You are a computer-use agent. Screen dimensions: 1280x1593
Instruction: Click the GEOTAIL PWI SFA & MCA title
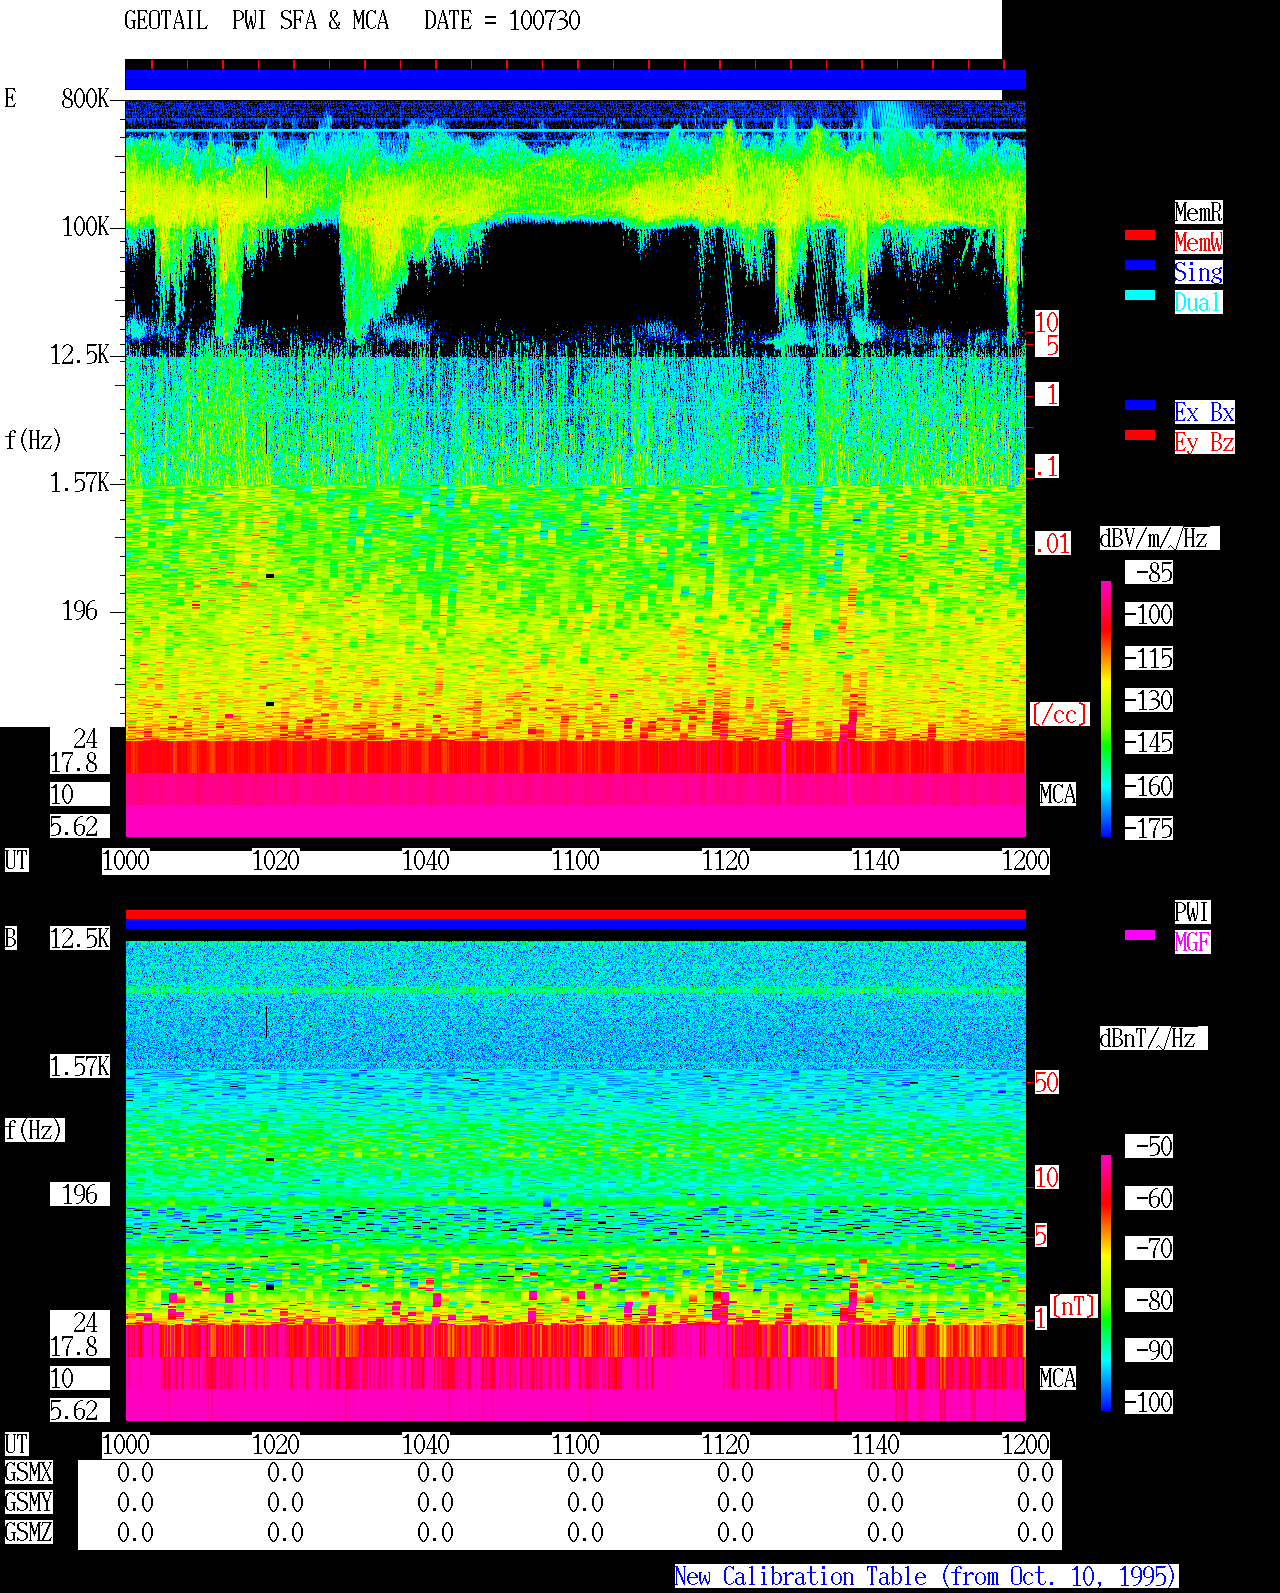point(256,21)
